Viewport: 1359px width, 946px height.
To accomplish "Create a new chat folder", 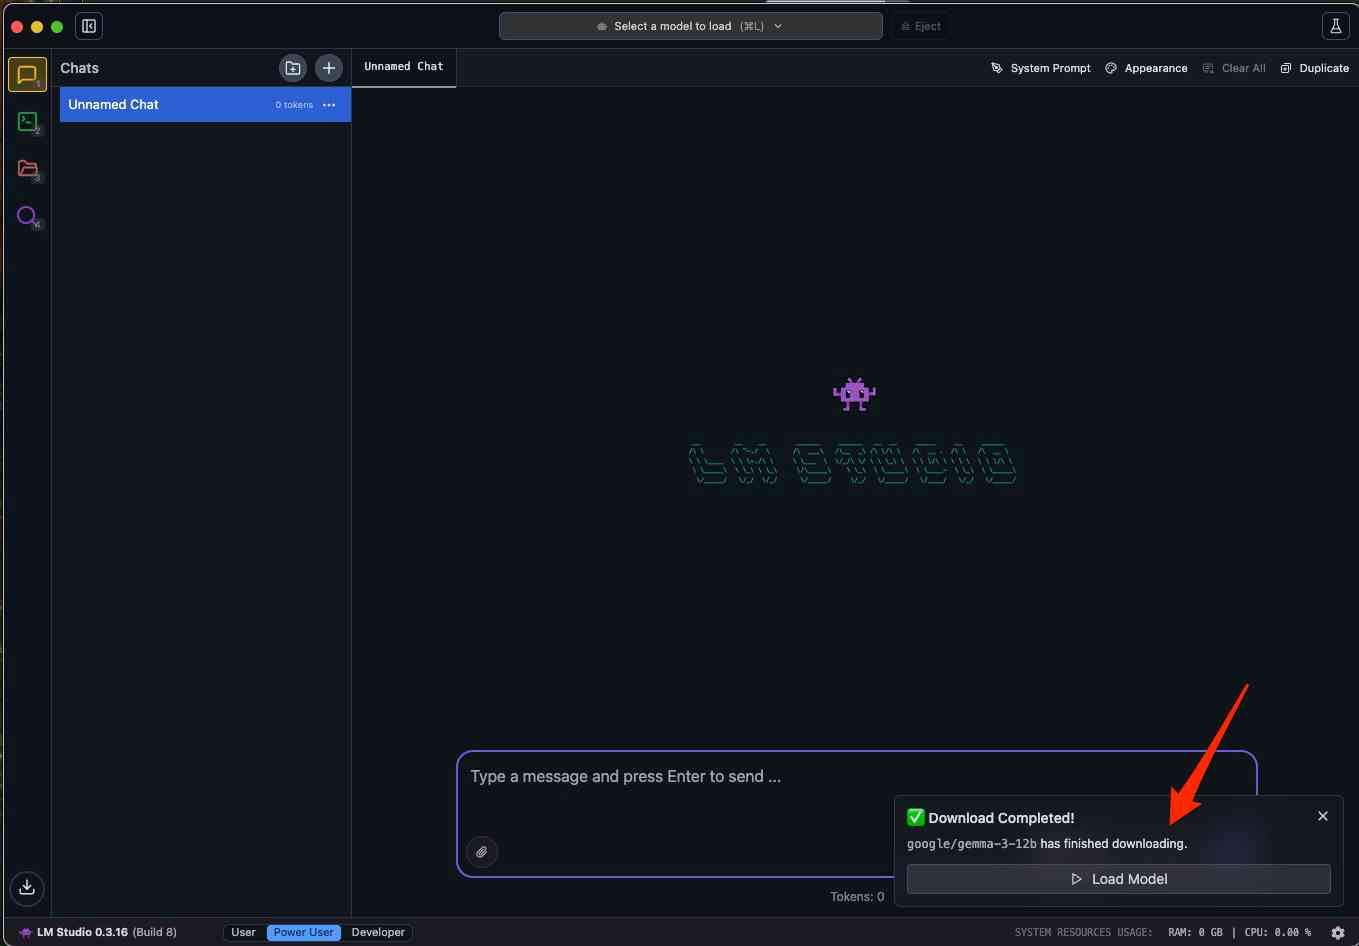I will (x=292, y=68).
